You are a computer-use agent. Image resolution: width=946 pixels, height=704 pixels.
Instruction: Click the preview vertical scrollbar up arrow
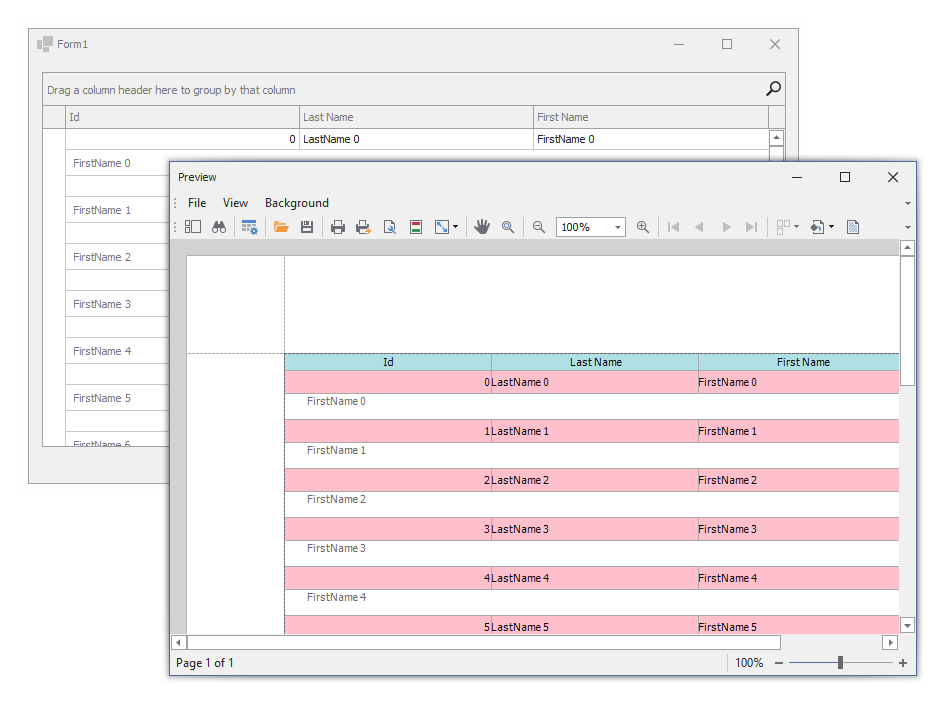pos(907,248)
